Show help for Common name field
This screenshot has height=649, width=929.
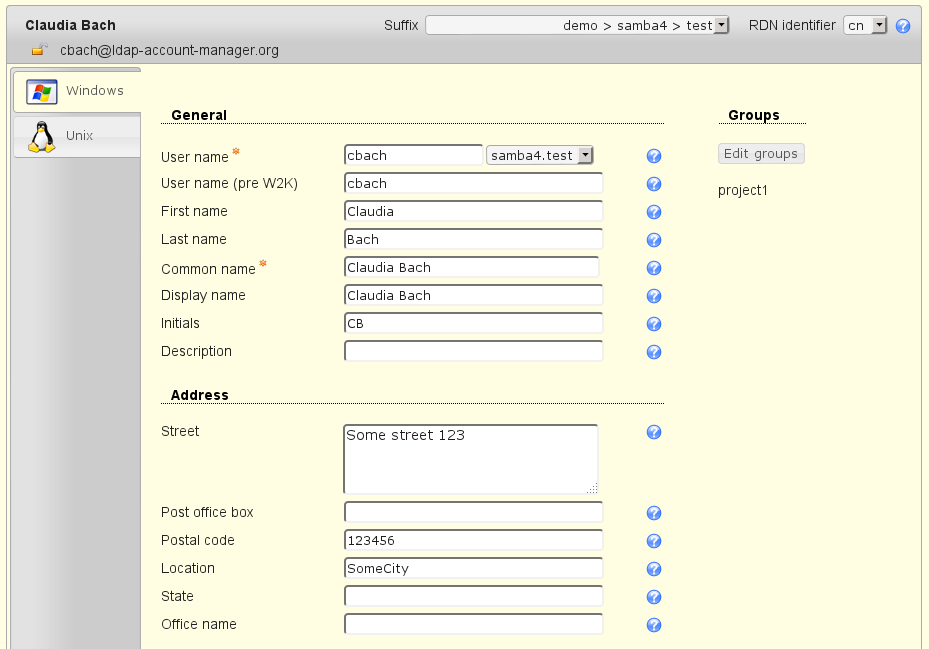coord(654,268)
